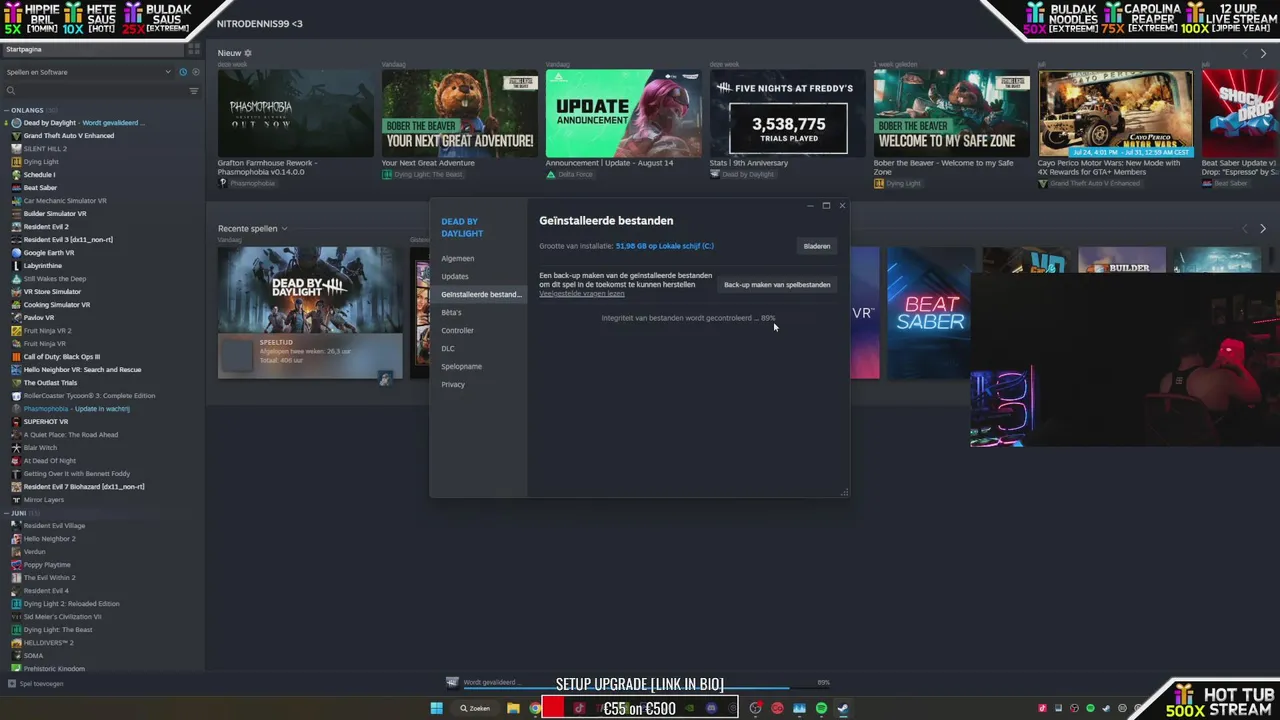This screenshot has height=720, width=1280.
Task: Collapse the JUNI library group
Action: (7, 513)
